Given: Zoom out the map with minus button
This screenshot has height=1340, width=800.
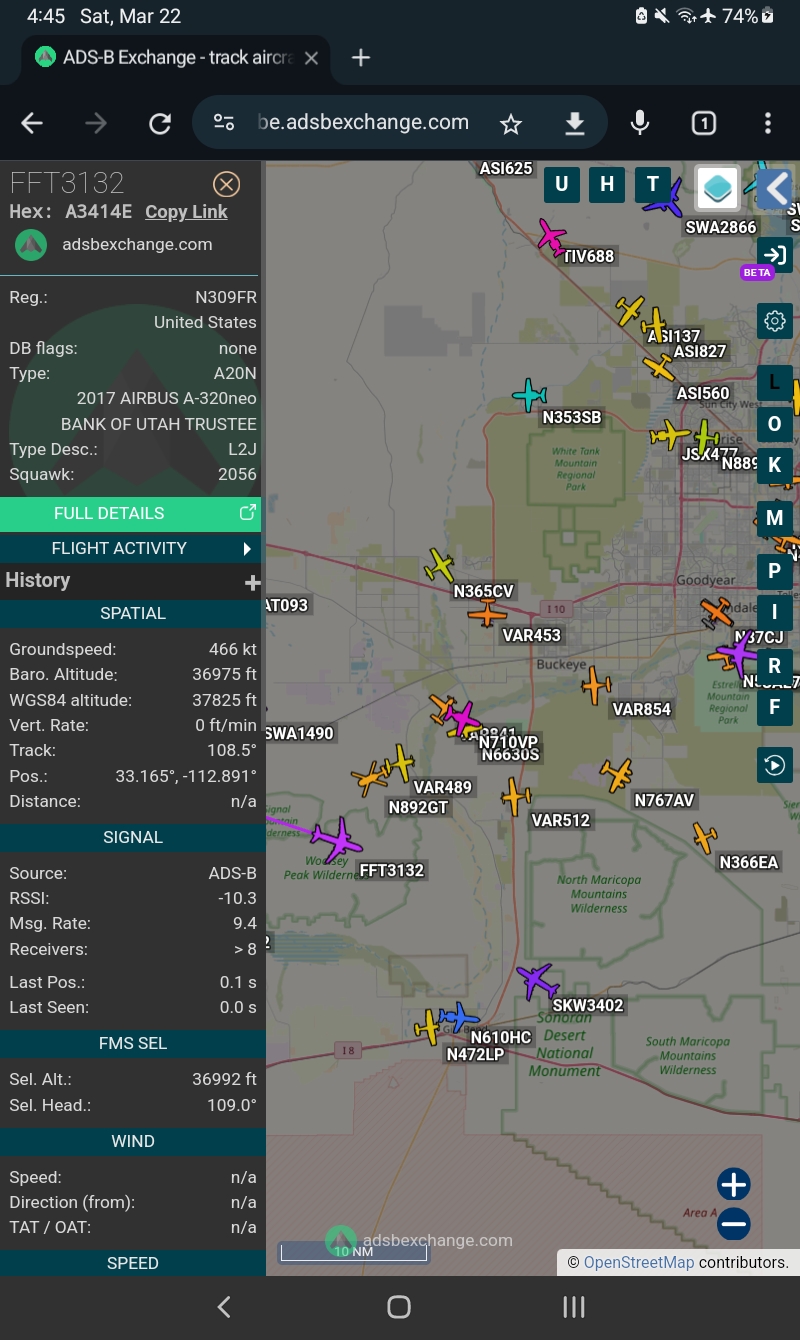Looking at the screenshot, I should click(734, 1224).
